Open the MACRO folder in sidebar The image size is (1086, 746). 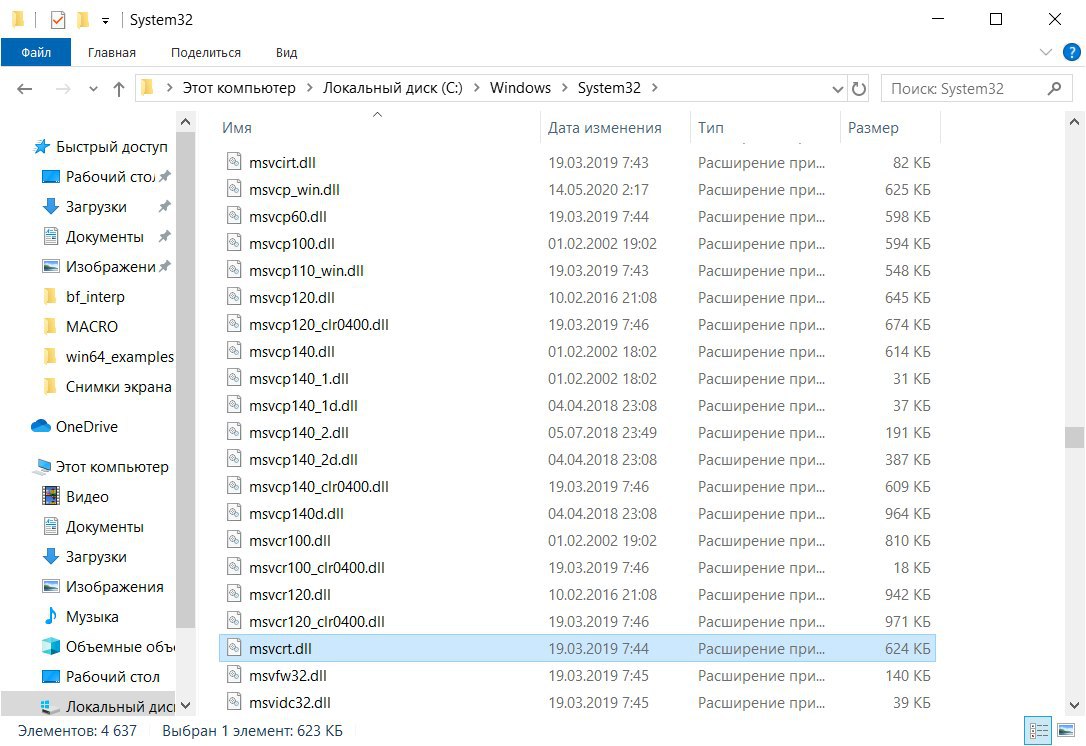pos(91,326)
